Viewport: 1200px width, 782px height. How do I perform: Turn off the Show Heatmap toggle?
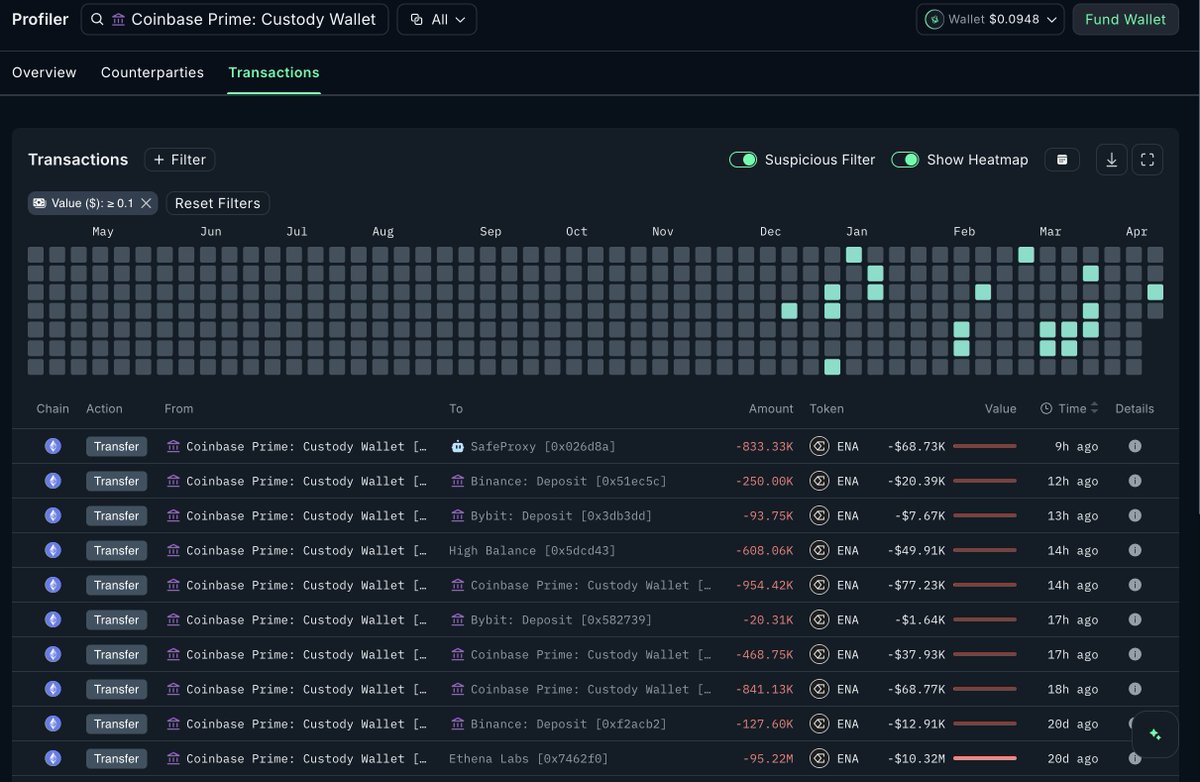coord(905,160)
